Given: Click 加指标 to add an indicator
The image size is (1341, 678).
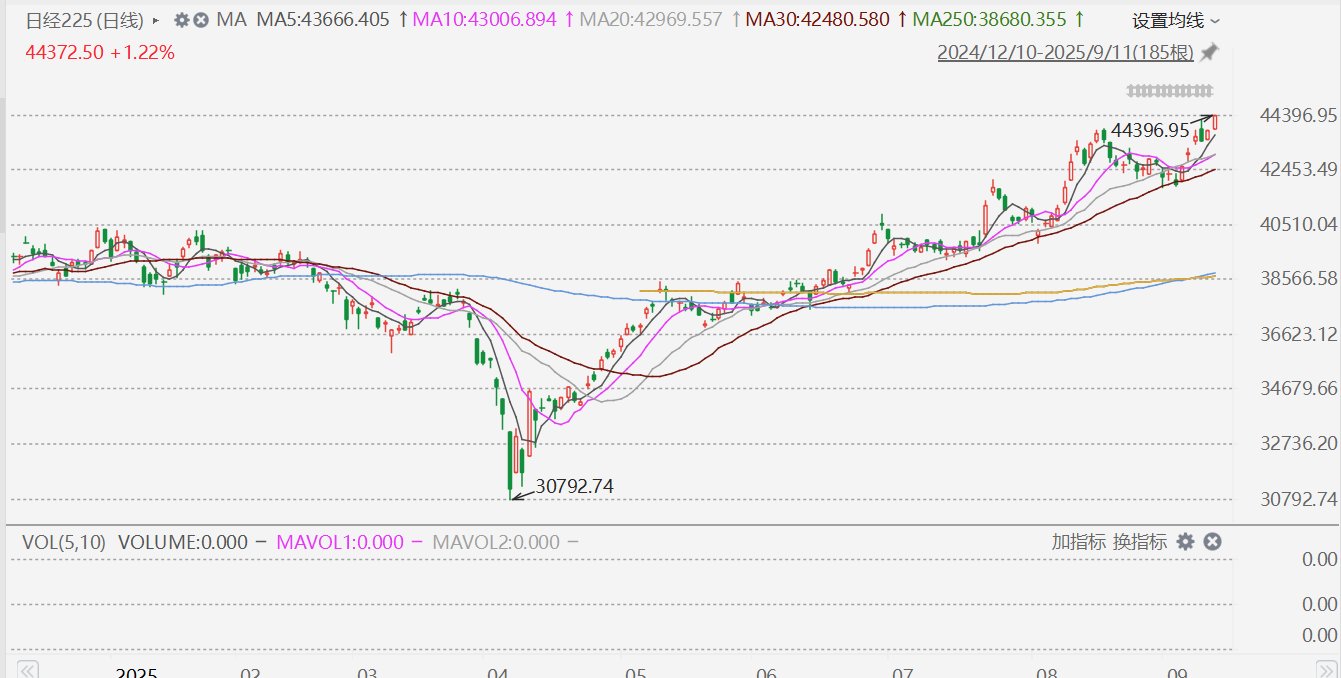Looking at the screenshot, I should click(x=1078, y=542).
